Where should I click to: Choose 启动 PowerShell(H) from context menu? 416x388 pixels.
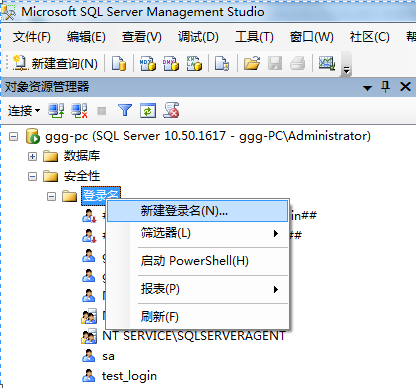tap(197, 261)
